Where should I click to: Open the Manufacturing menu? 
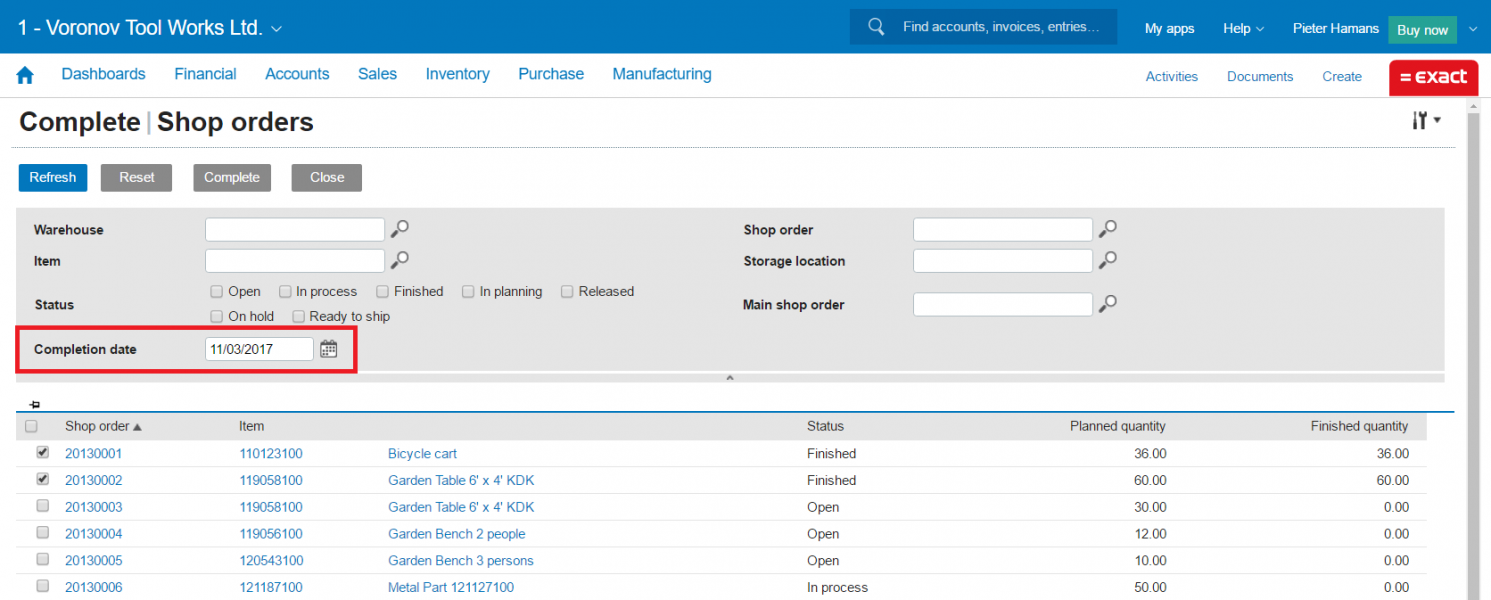click(661, 74)
